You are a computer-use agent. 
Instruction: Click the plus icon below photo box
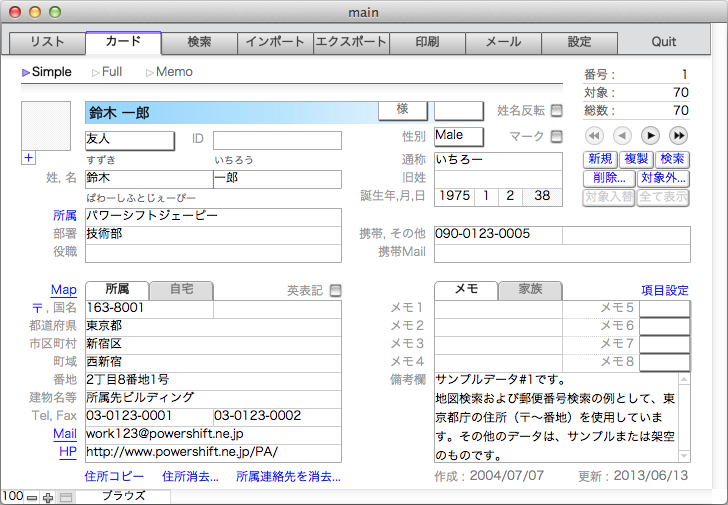pyautogui.click(x=28, y=157)
